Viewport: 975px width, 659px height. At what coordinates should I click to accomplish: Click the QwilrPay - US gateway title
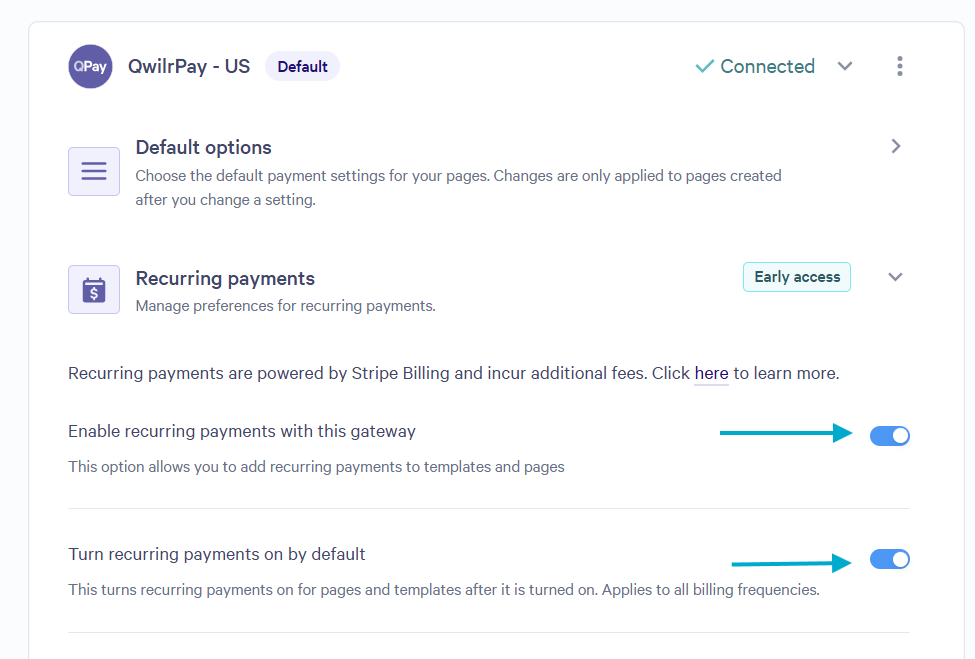pyautogui.click(x=189, y=67)
